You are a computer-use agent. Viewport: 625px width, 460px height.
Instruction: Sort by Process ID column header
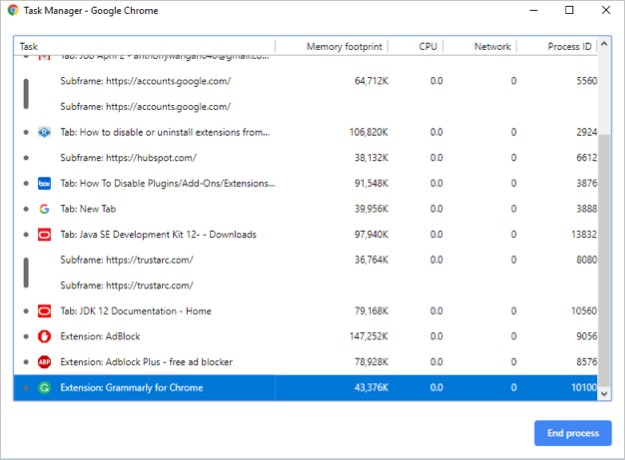[x=557, y=47]
